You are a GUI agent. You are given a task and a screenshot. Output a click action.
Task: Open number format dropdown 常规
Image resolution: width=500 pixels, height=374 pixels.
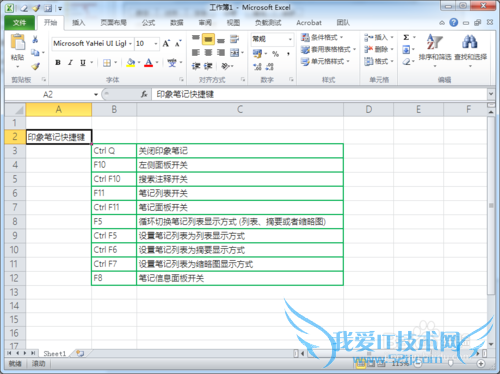tap(290, 39)
